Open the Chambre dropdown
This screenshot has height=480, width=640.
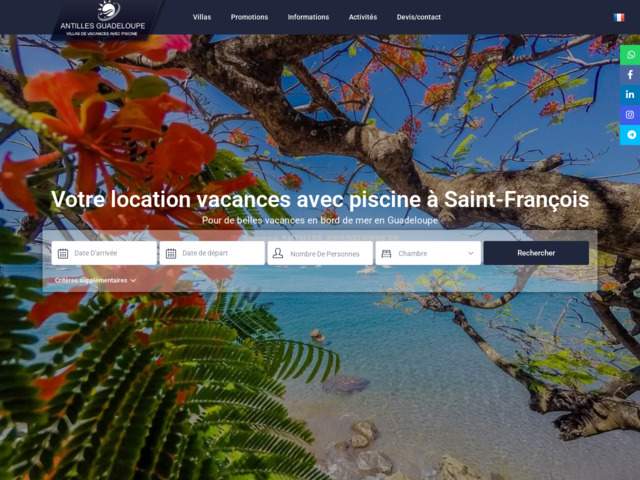point(428,253)
